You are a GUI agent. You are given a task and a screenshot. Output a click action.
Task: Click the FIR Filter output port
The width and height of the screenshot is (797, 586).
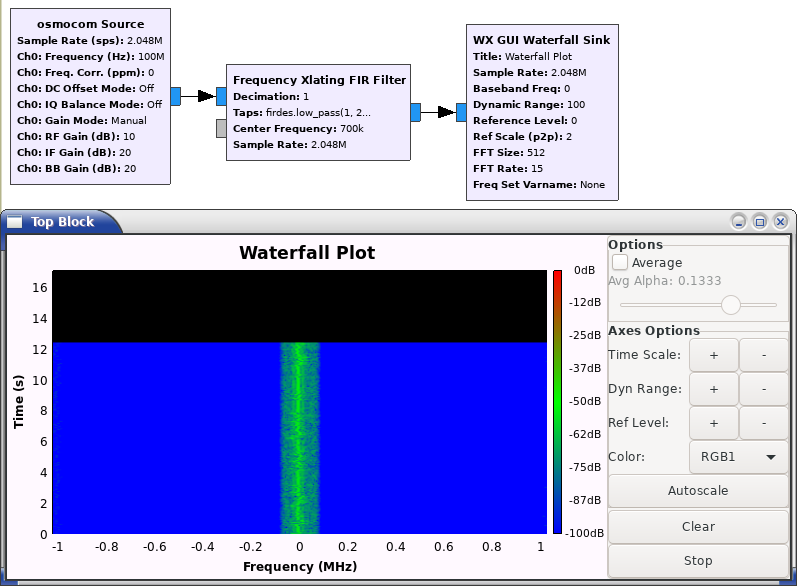pos(415,112)
